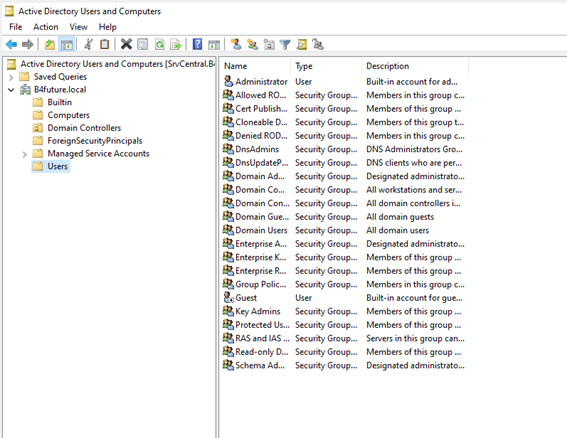Click the Up one level folder icon

(x=50, y=44)
